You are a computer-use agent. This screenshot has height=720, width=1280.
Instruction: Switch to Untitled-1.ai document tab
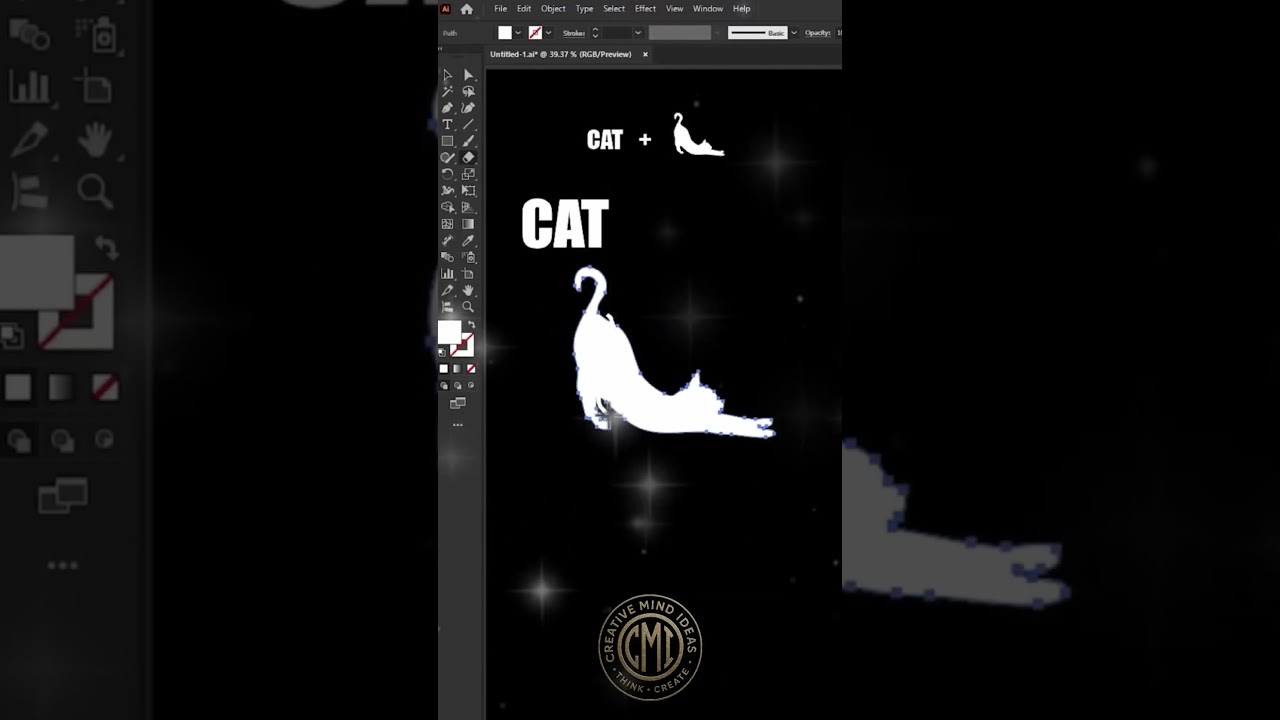coord(561,54)
